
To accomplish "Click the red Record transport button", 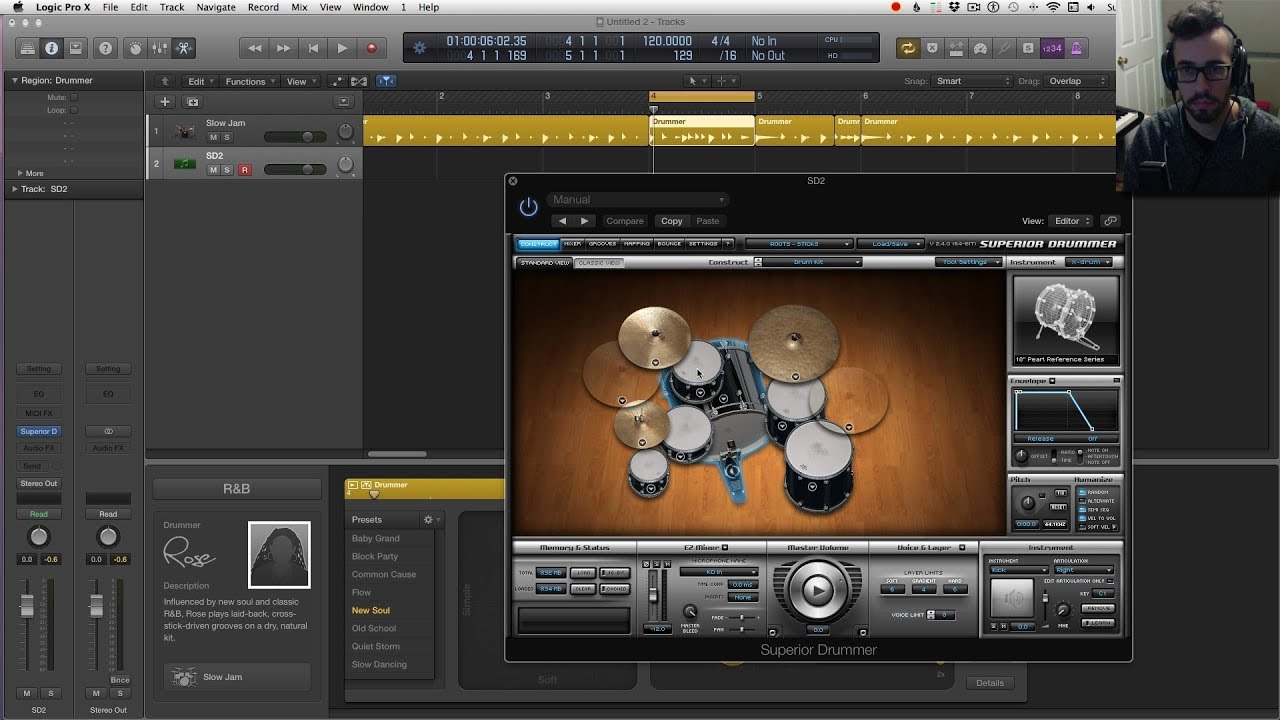I will coord(371,48).
